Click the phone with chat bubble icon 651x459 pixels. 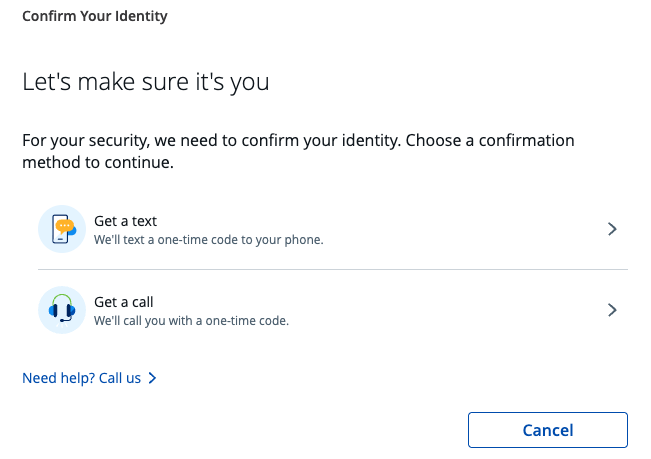tap(62, 229)
